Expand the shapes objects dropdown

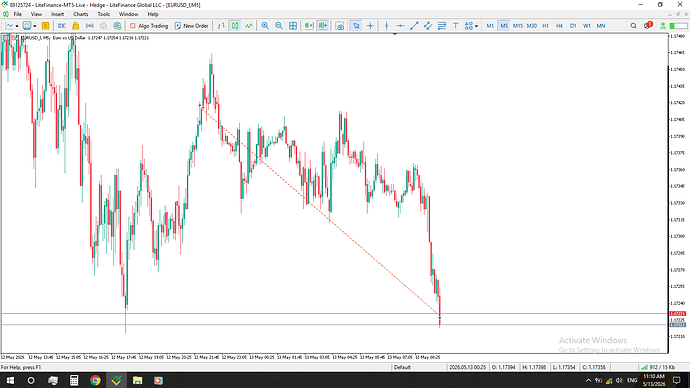click(476, 26)
